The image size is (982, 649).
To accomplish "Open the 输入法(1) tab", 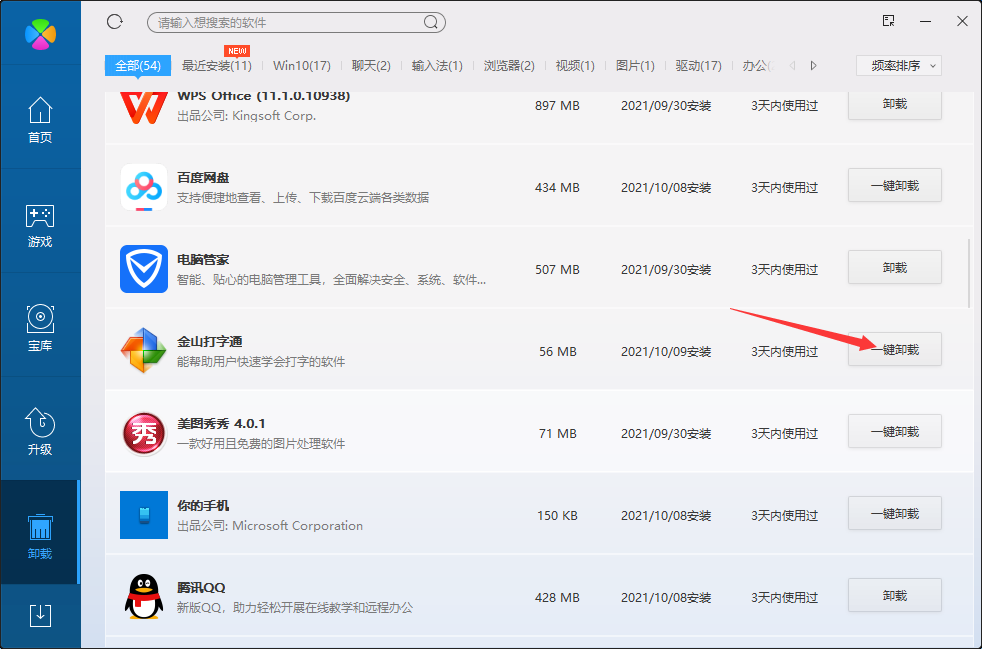I will pyautogui.click(x=437, y=66).
